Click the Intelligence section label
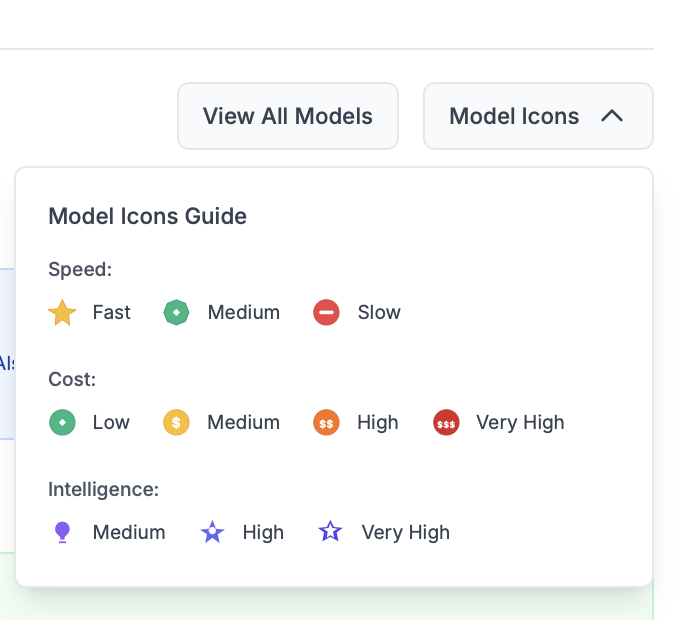This screenshot has width=694, height=620. click(104, 490)
